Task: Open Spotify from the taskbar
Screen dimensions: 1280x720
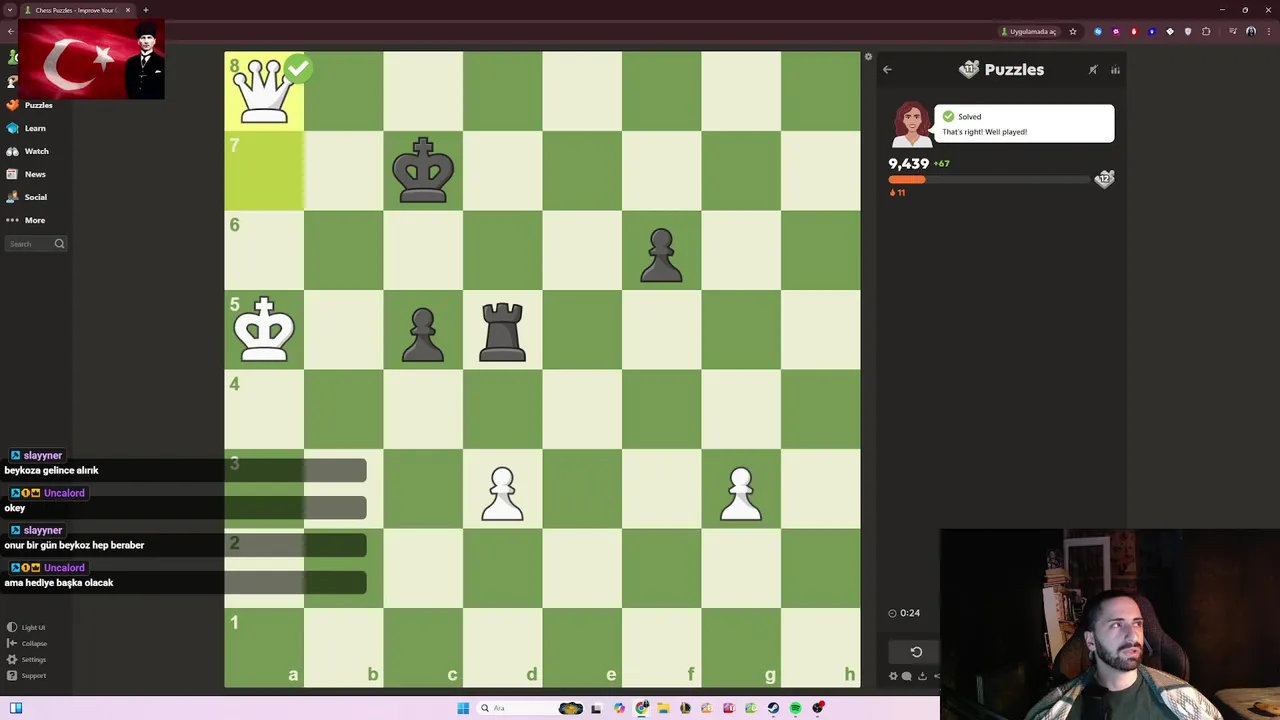Action: click(x=795, y=708)
